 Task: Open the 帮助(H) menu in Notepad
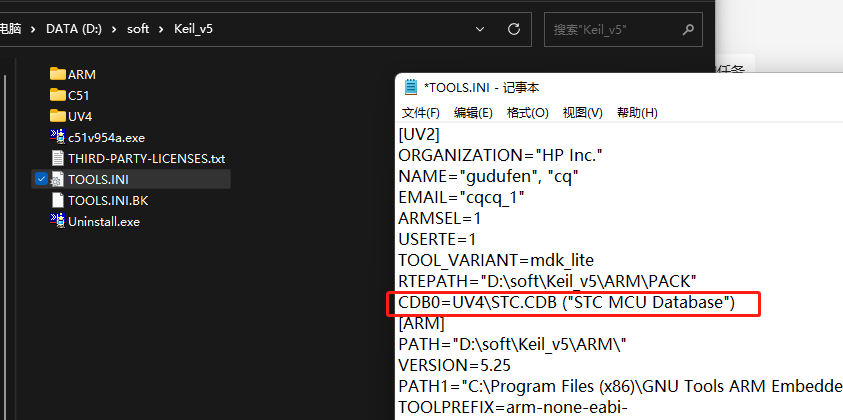[637, 112]
